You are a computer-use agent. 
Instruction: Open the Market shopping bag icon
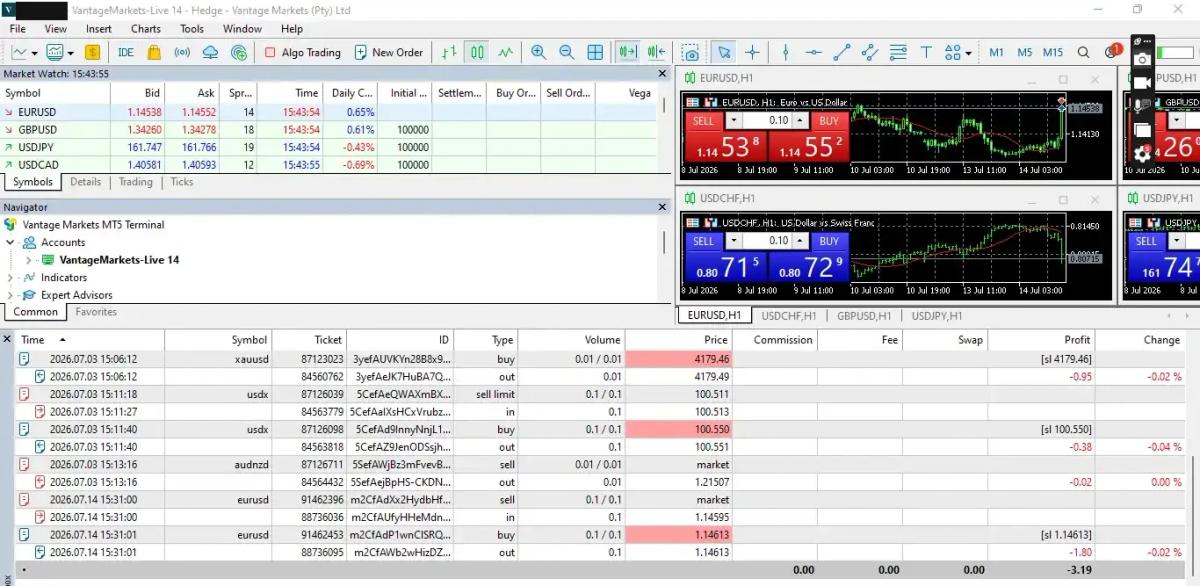click(x=154, y=52)
